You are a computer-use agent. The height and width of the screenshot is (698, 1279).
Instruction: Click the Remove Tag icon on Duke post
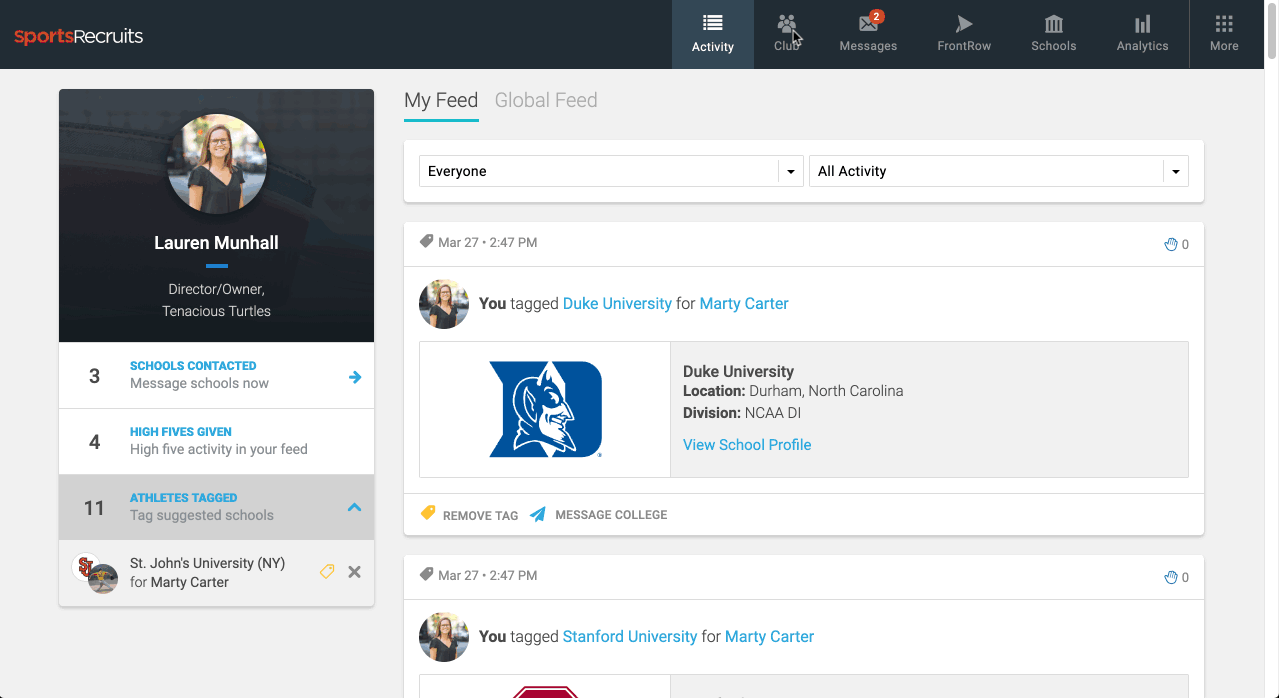tap(428, 514)
